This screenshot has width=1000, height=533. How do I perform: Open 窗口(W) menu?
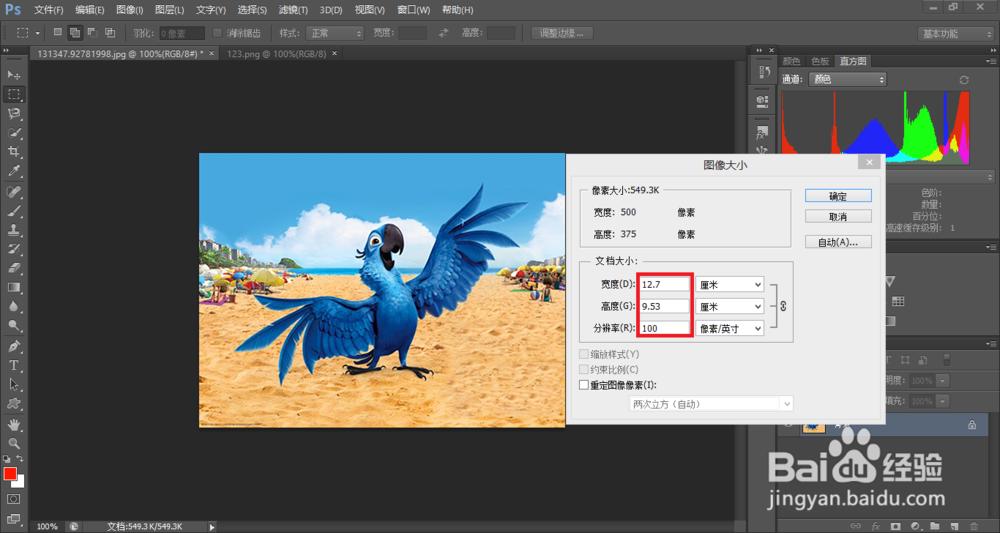click(413, 10)
